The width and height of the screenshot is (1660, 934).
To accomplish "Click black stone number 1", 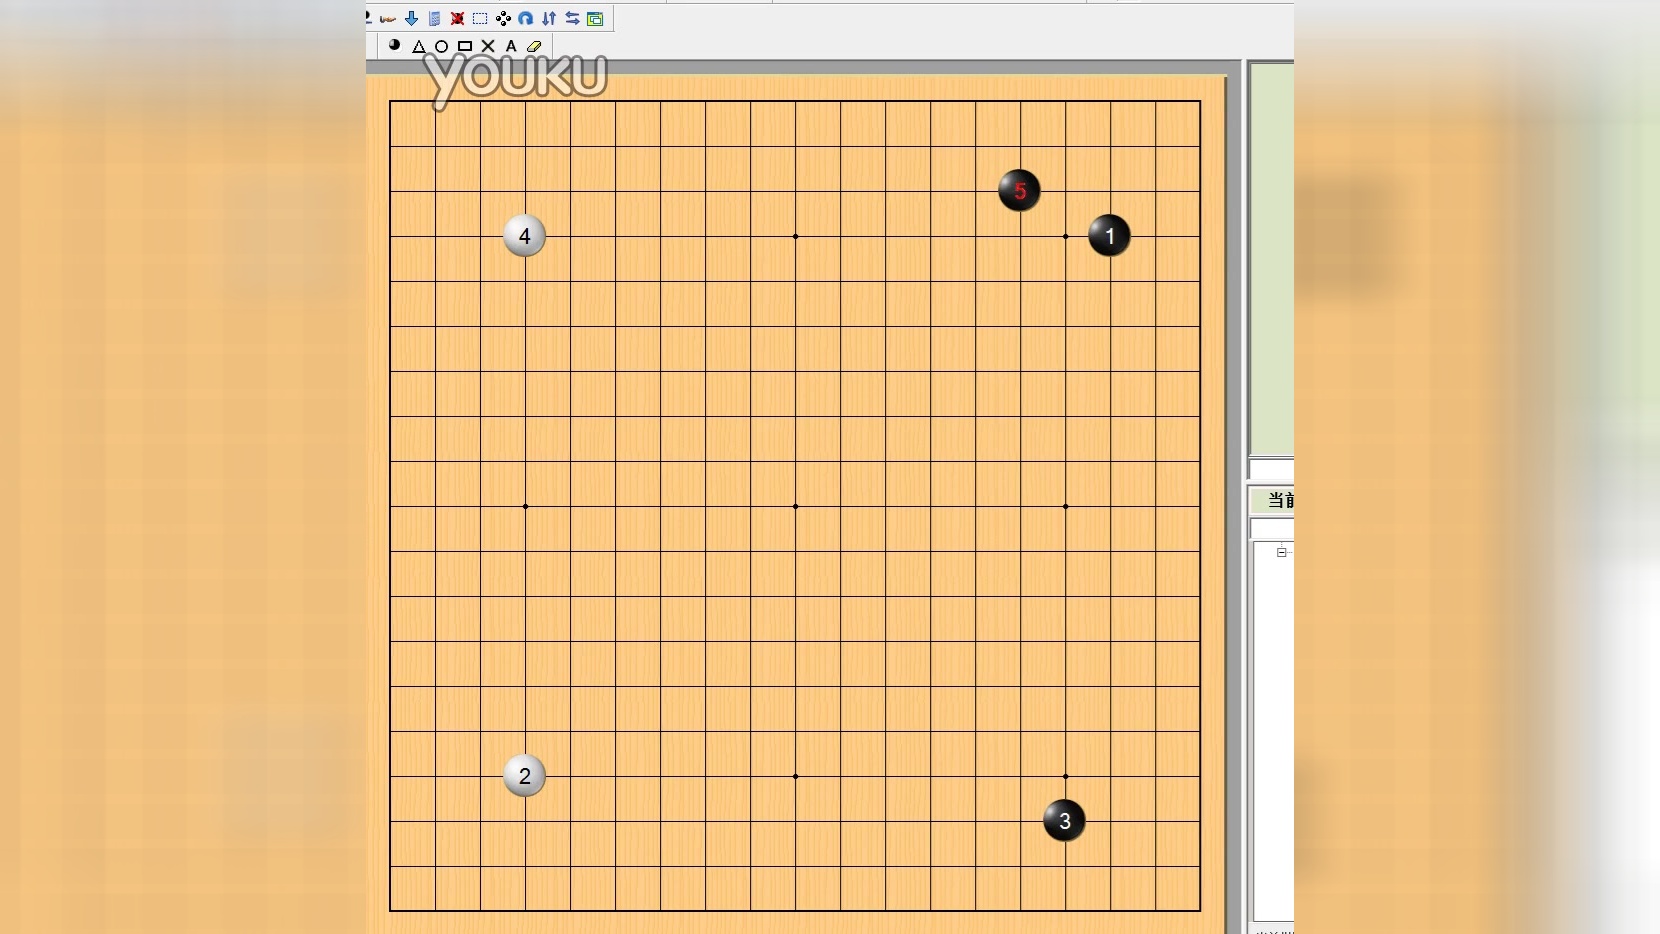I will tap(1109, 236).
